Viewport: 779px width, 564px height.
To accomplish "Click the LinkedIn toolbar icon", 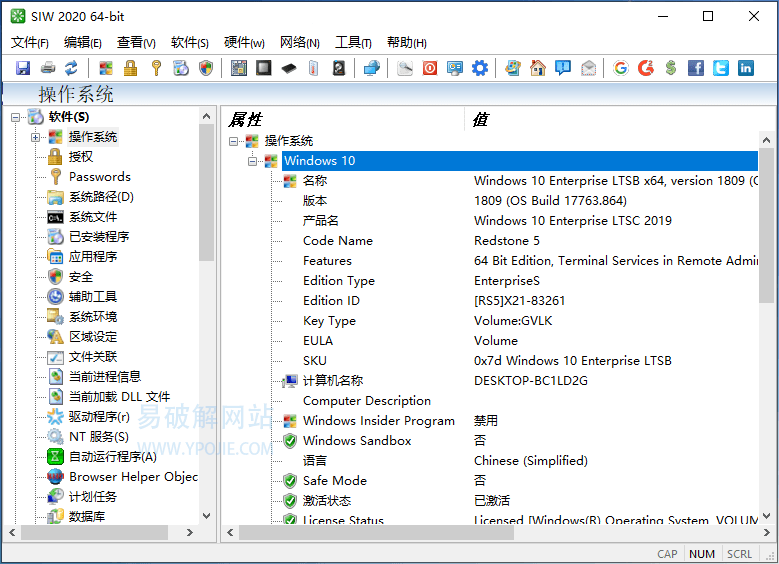I will 746,68.
